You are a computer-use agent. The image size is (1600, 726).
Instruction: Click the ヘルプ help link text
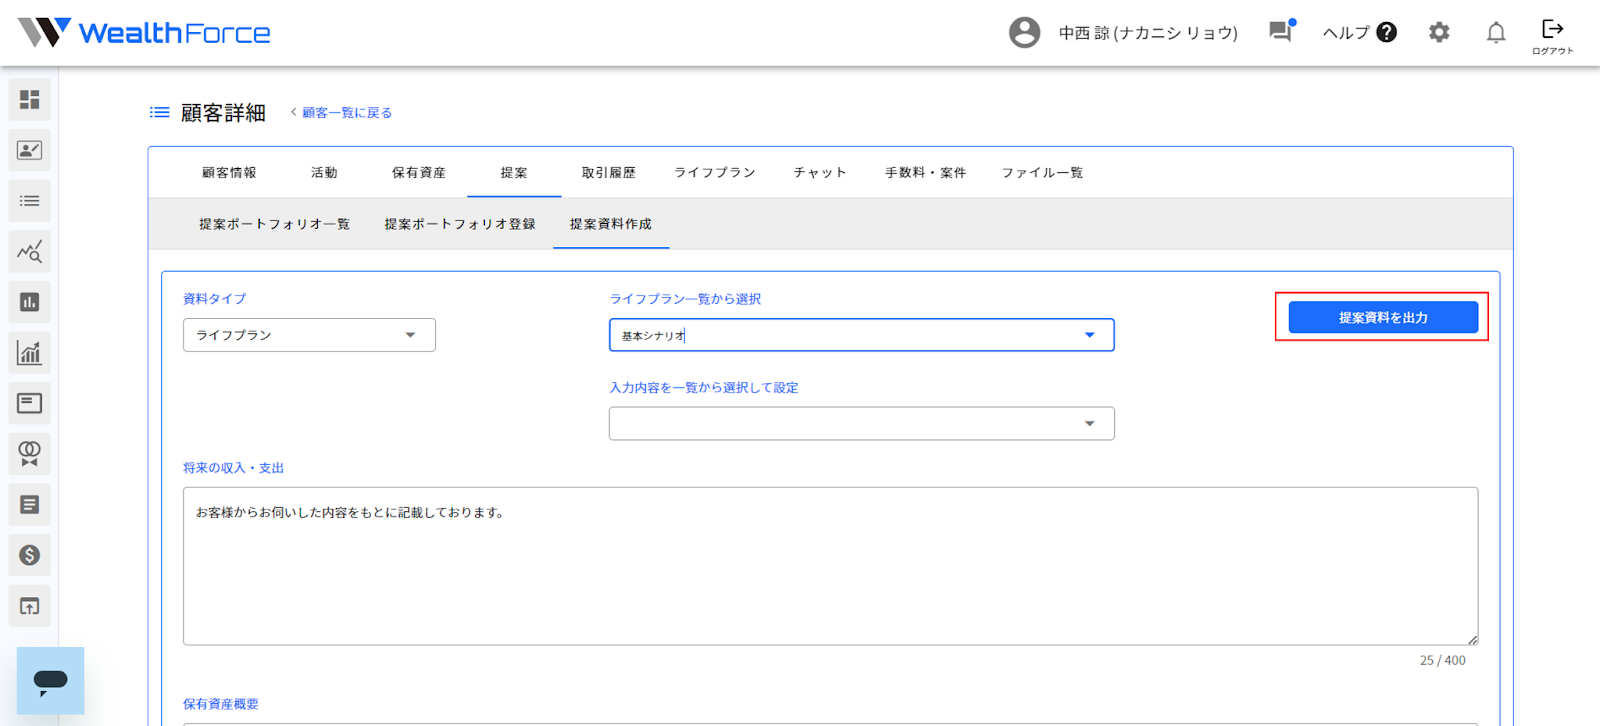pyautogui.click(x=1346, y=33)
